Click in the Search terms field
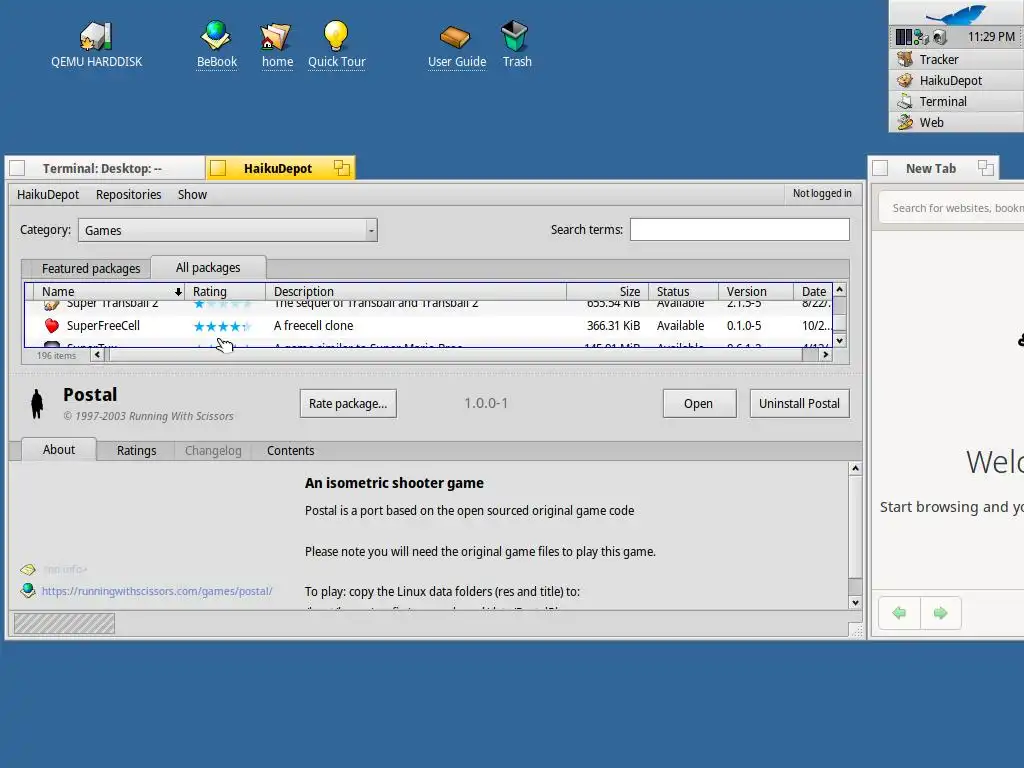1024x768 pixels. pyautogui.click(x=739, y=229)
